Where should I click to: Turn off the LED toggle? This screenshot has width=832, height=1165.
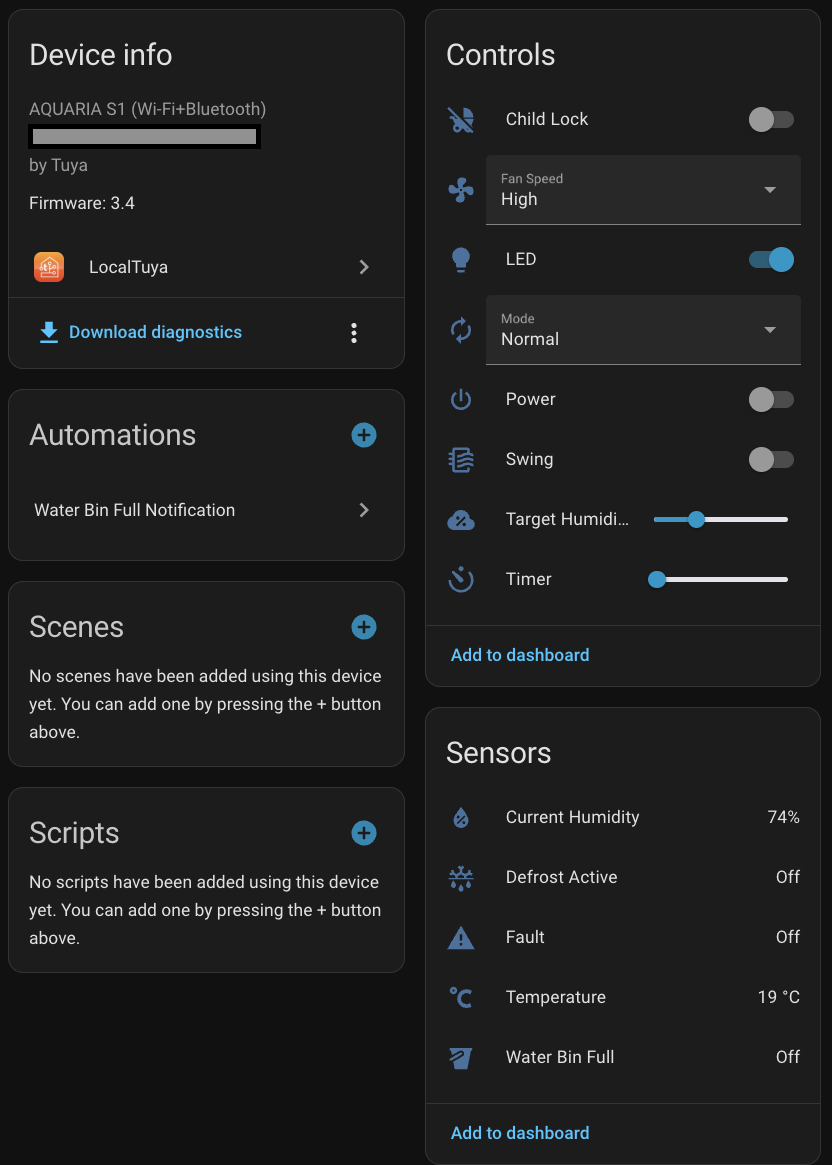(771, 260)
